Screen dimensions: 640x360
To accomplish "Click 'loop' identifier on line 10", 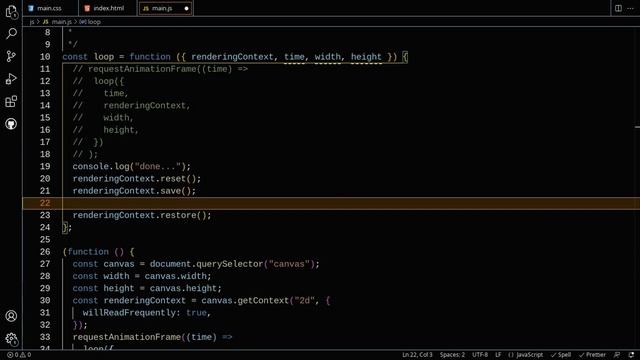I will tap(104, 57).
